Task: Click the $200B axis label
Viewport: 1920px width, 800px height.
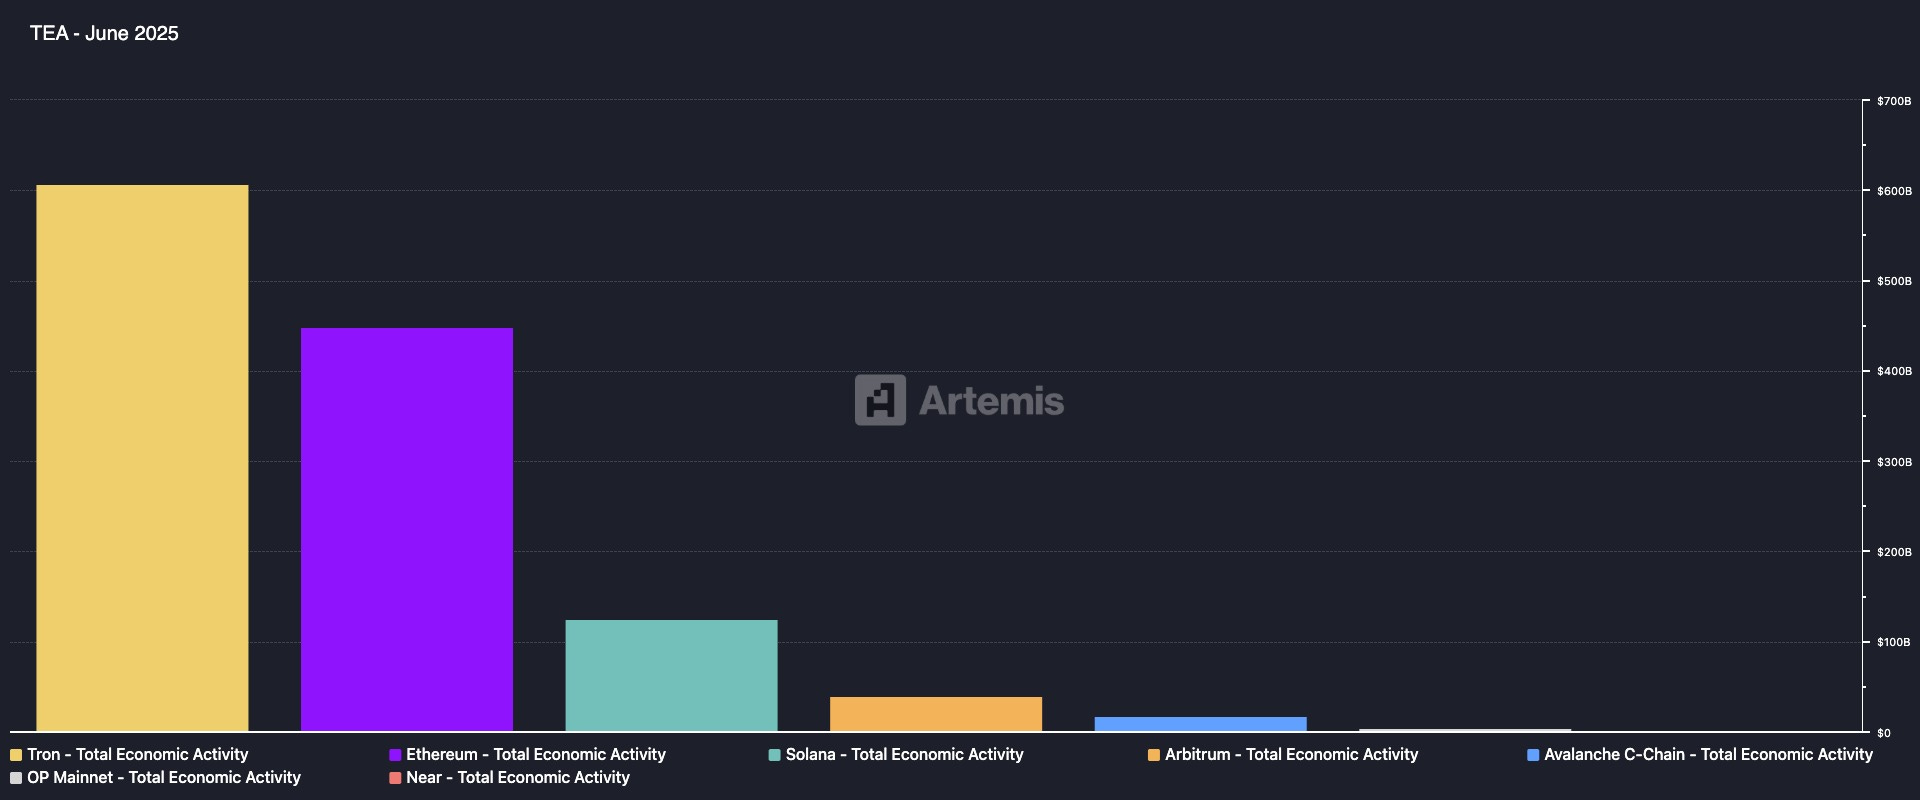Action: (x=1894, y=552)
